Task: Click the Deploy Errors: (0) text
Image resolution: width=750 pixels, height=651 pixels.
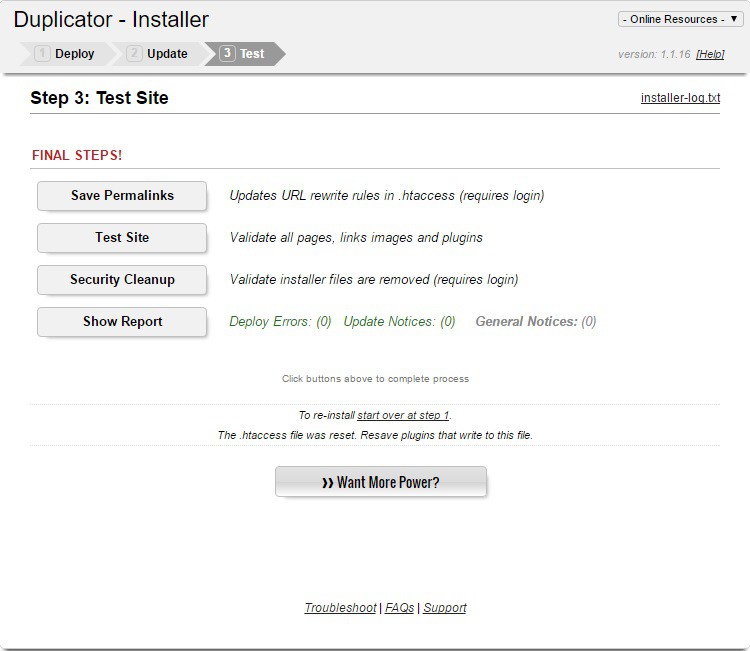Action: (280, 321)
